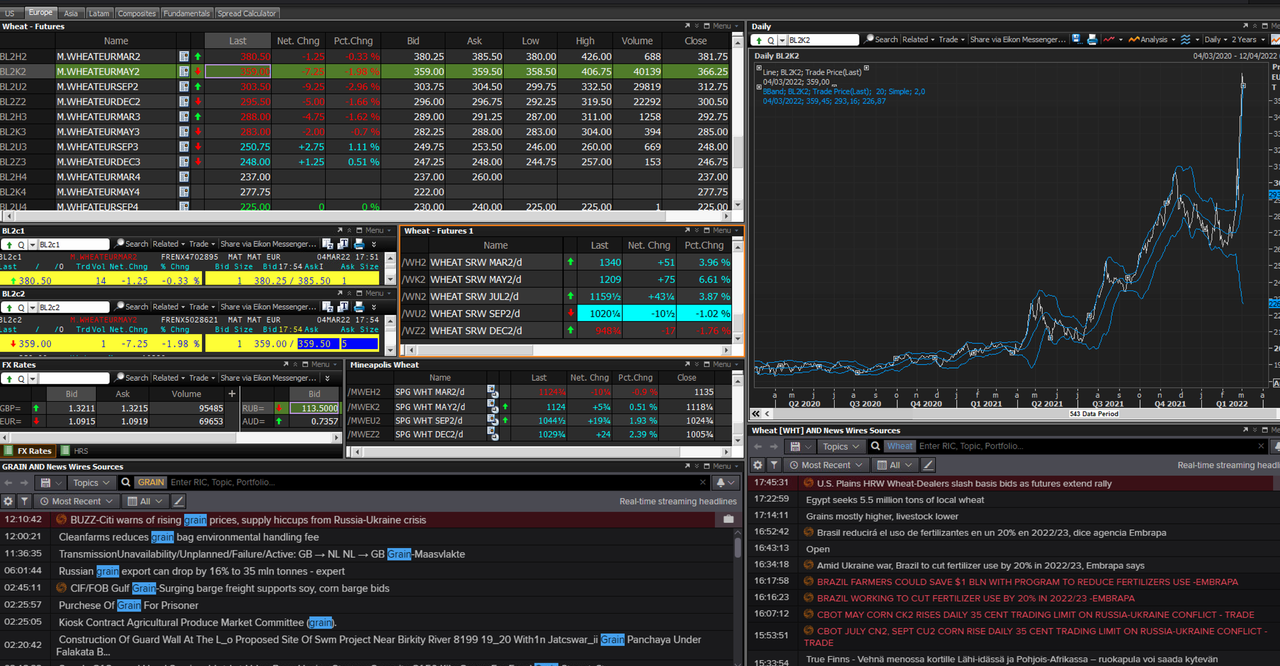Open the Fundamentals tab
This screenshot has width=1280, height=666.
click(186, 13)
